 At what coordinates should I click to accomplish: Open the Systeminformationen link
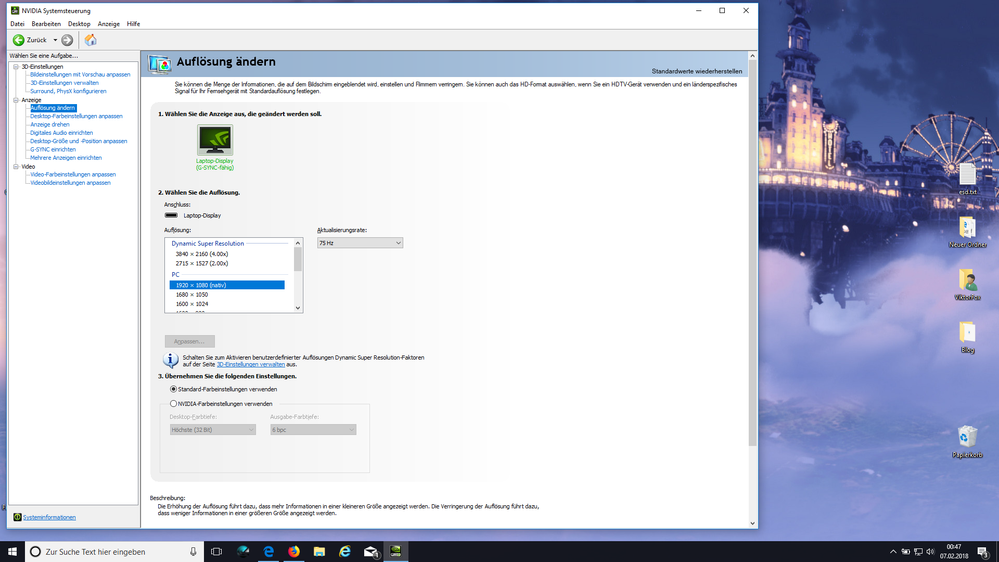(x=49, y=517)
